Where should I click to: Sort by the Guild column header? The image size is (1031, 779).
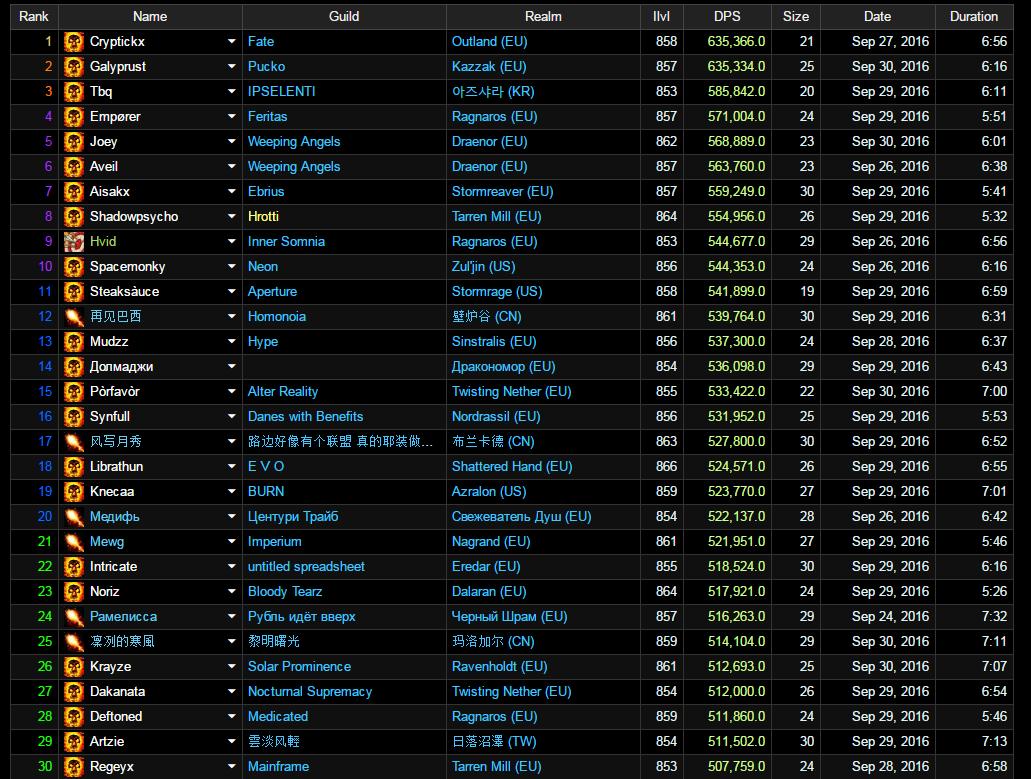pos(344,16)
